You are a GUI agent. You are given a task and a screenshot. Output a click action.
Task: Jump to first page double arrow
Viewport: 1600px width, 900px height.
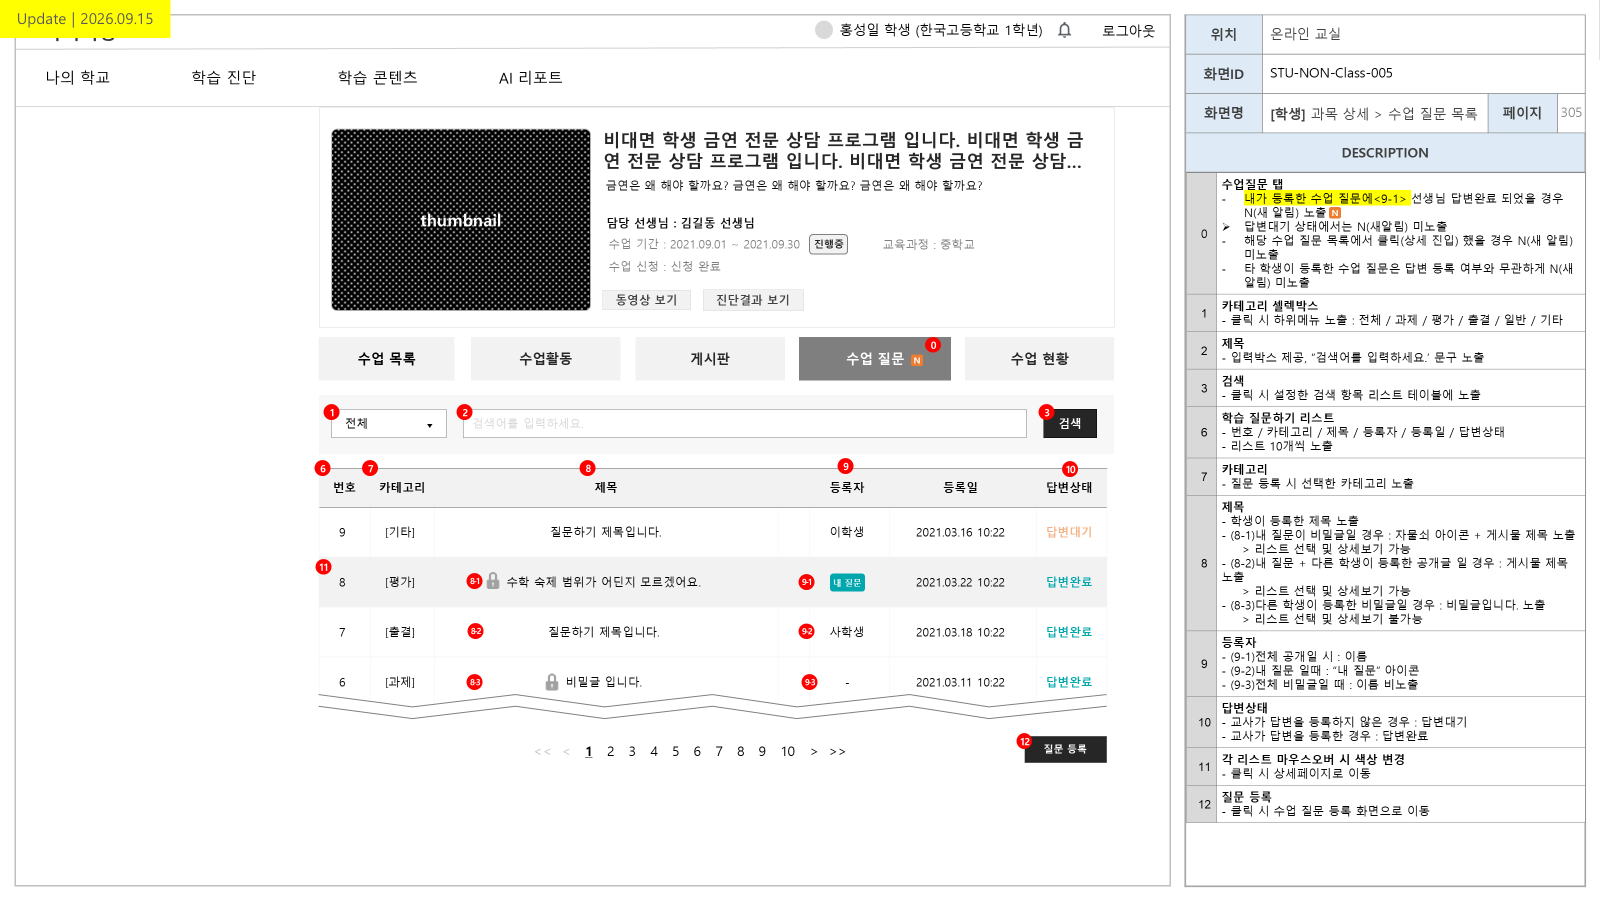pyautogui.click(x=543, y=752)
